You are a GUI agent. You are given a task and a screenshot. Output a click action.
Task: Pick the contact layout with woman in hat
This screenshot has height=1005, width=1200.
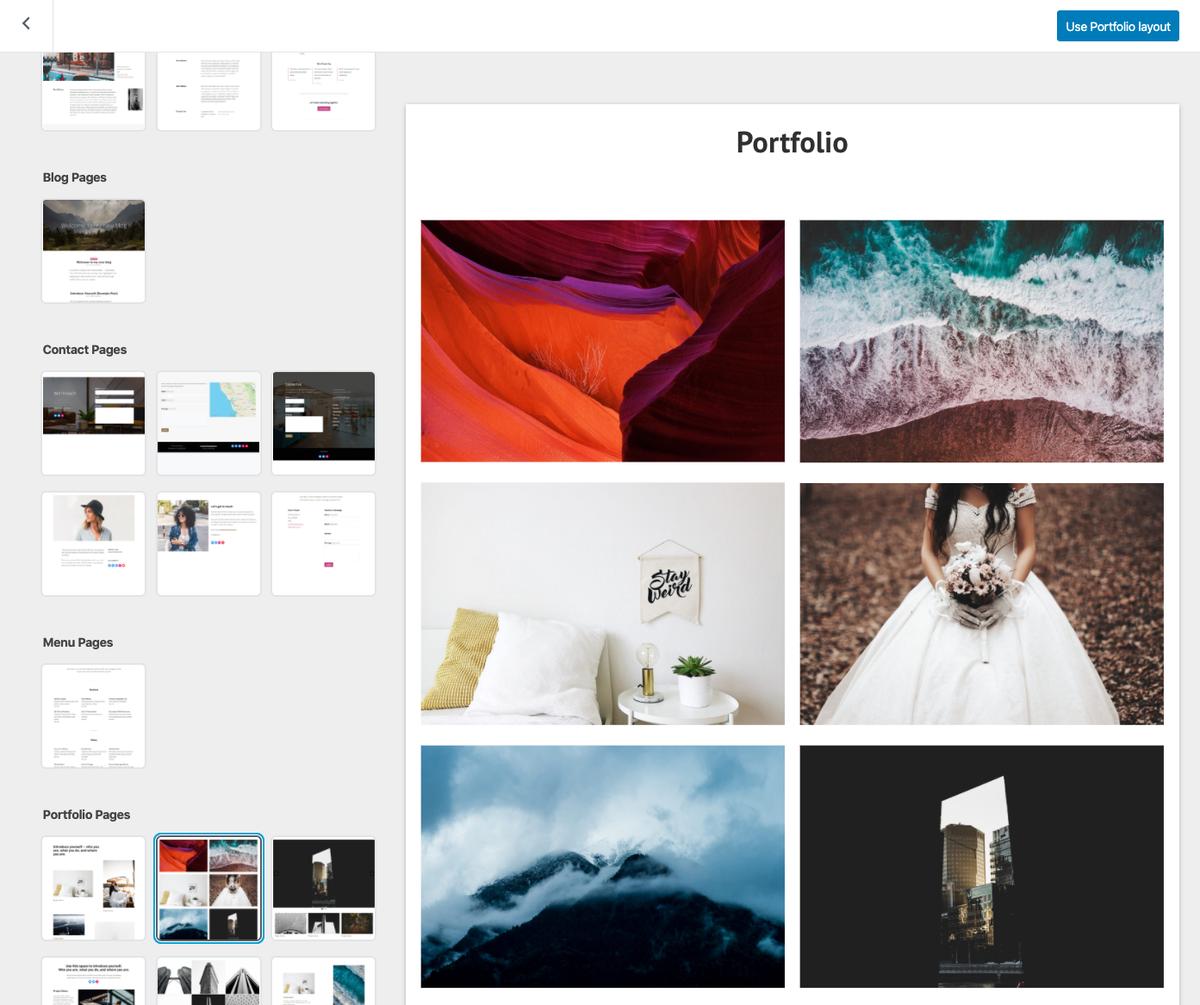point(93,543)
